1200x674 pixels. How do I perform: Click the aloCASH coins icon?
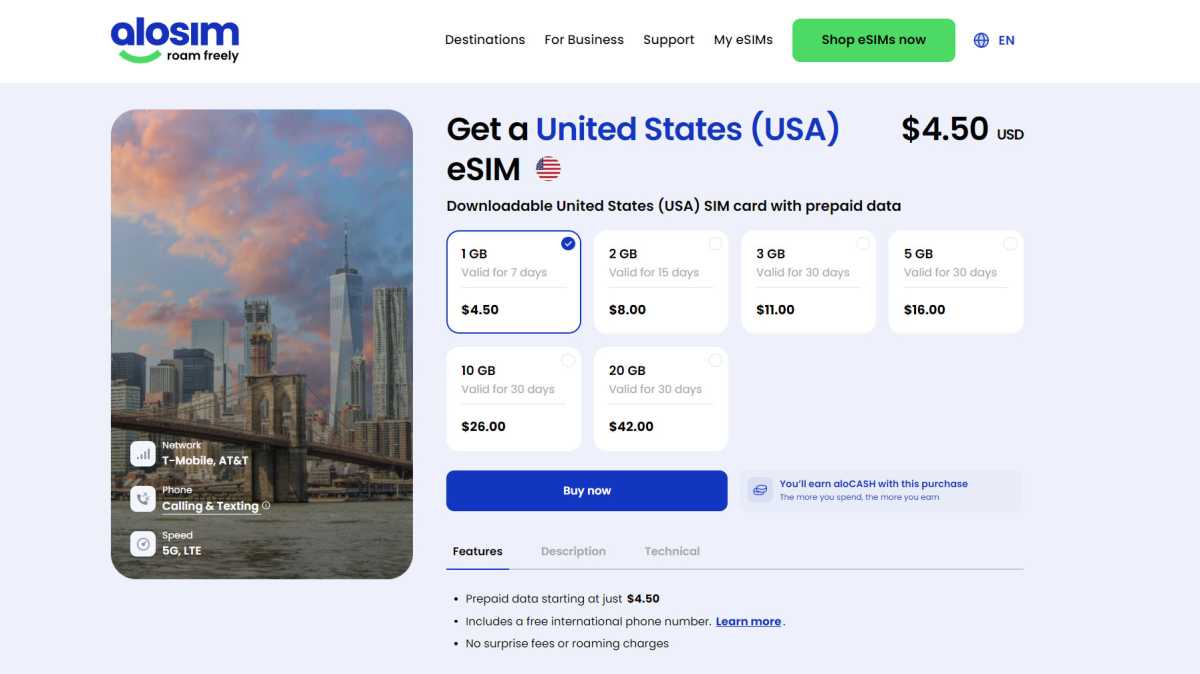pos(761,490)
